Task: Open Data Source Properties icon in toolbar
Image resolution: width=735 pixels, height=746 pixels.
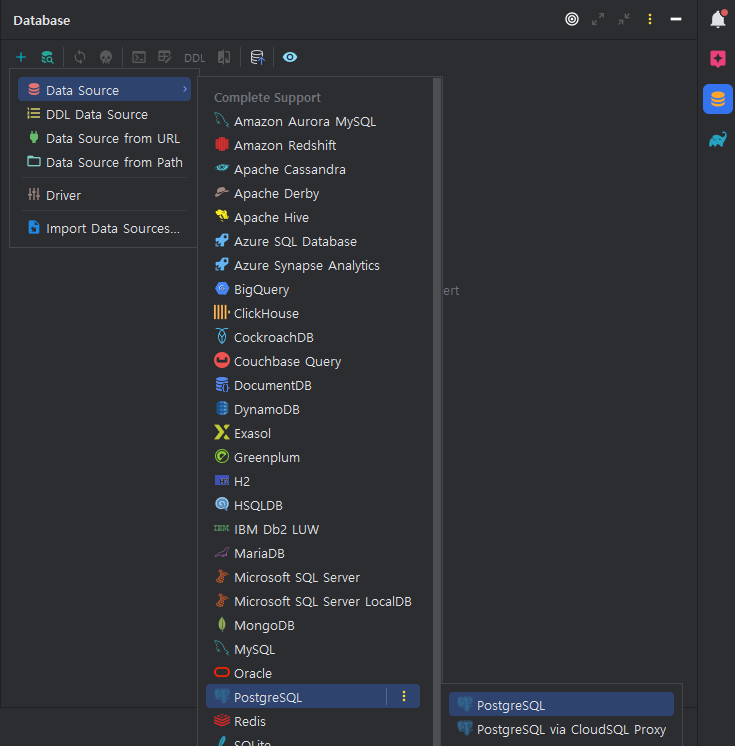Action: 47,58
